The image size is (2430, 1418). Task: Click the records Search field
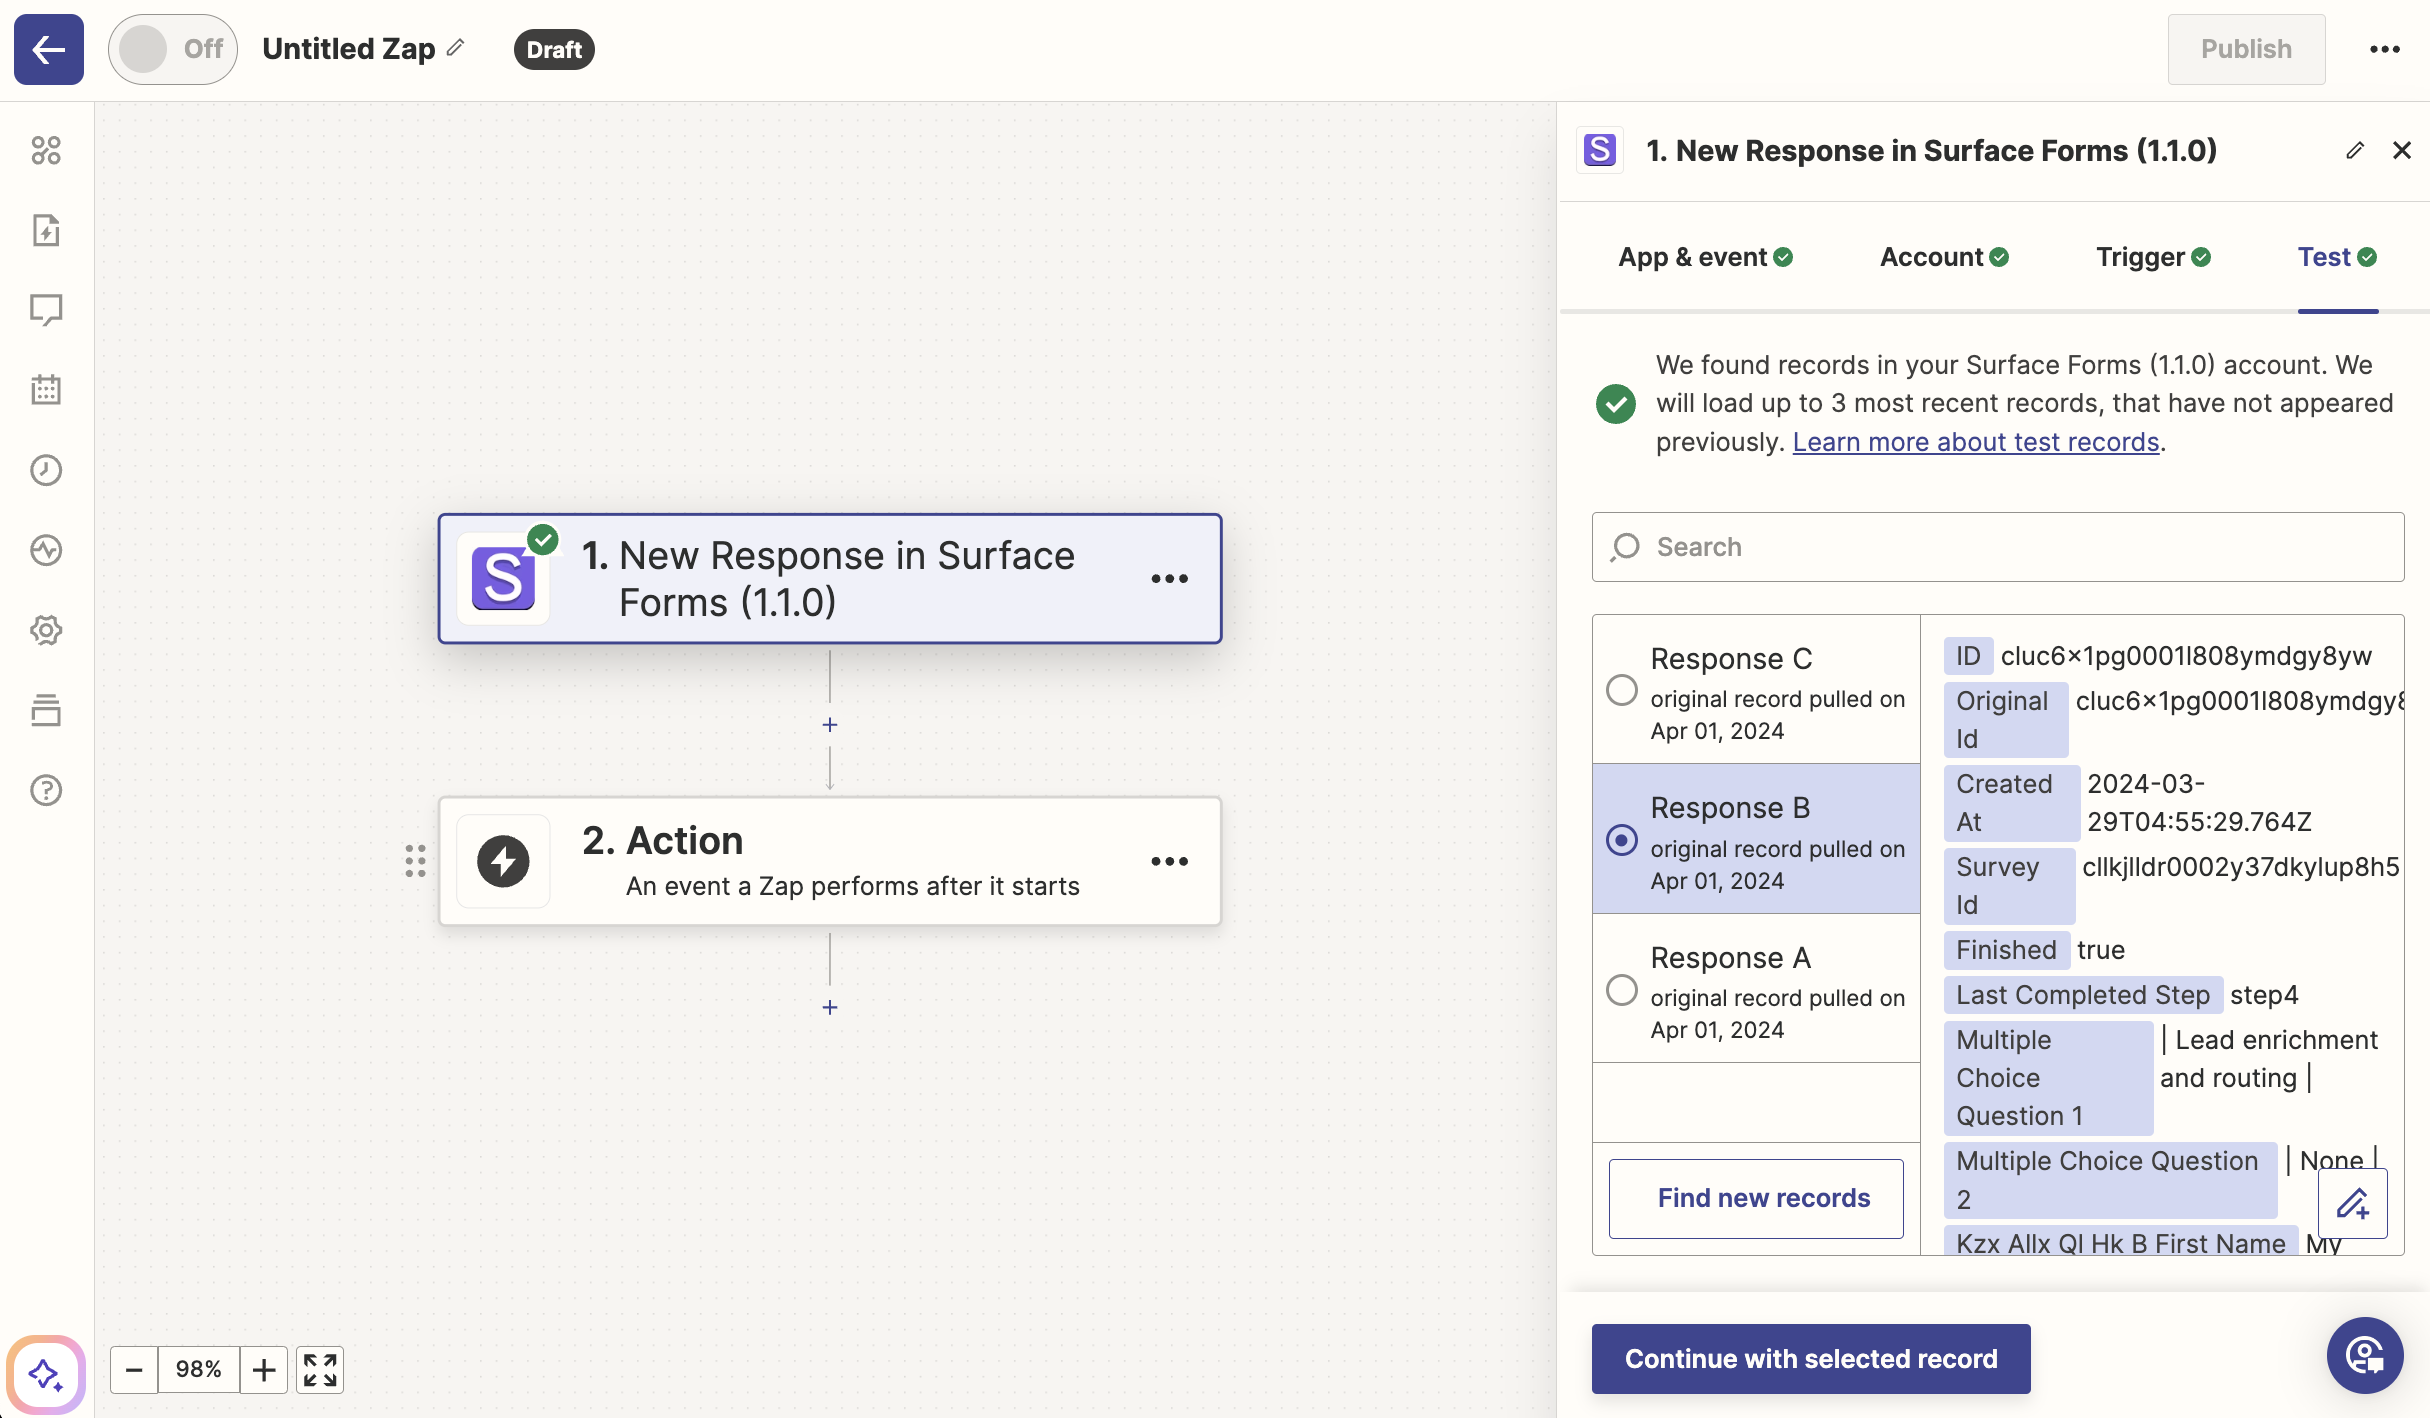coord(2000,547)
